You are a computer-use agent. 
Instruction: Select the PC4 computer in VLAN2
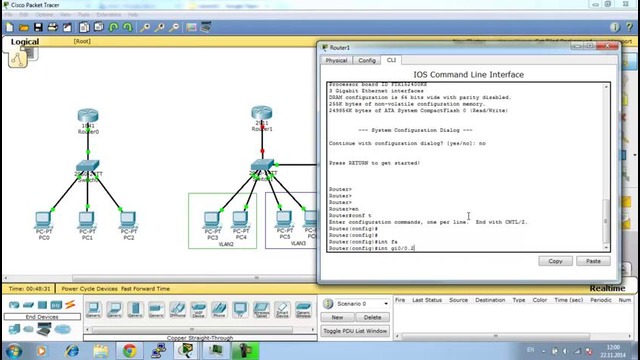(x=241, y=220)
